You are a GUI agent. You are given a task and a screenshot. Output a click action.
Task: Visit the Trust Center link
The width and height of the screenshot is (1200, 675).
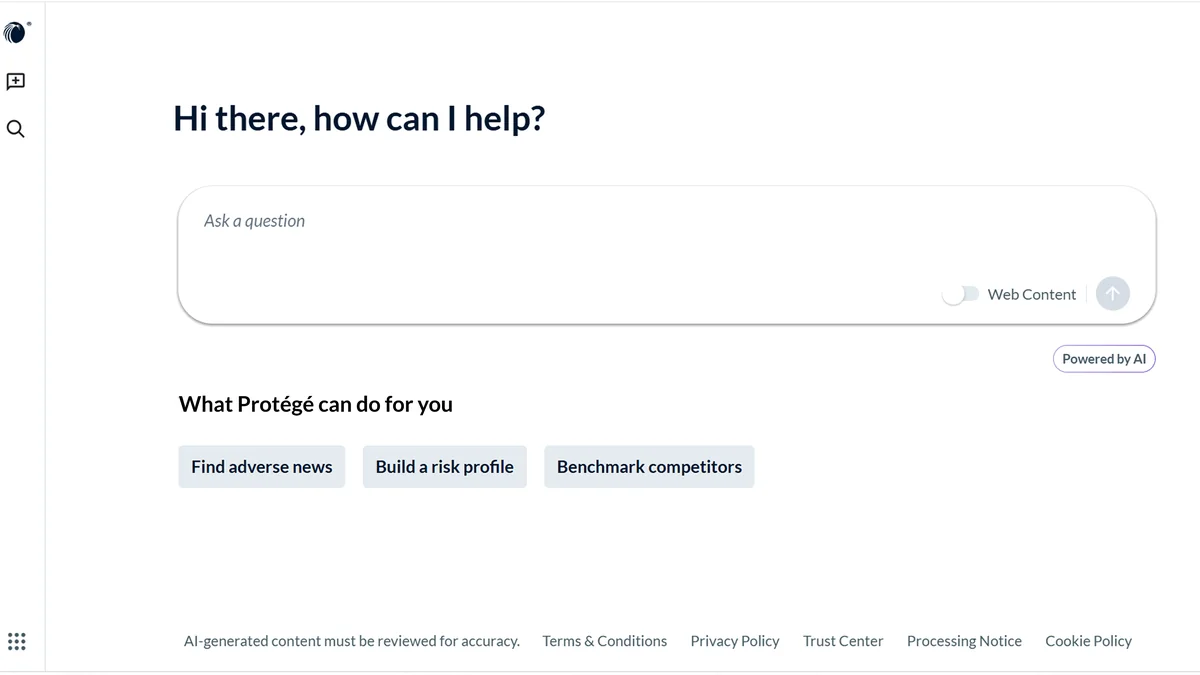843,641
